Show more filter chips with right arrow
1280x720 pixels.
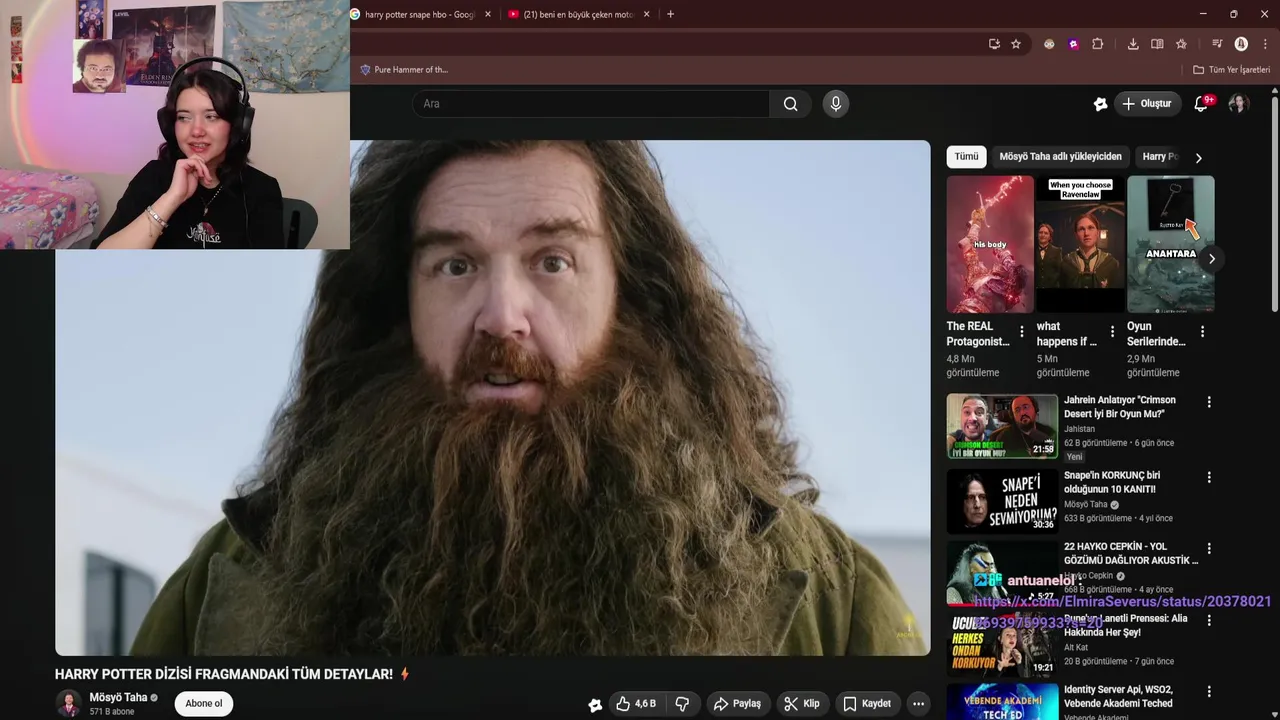[1198, 158]
